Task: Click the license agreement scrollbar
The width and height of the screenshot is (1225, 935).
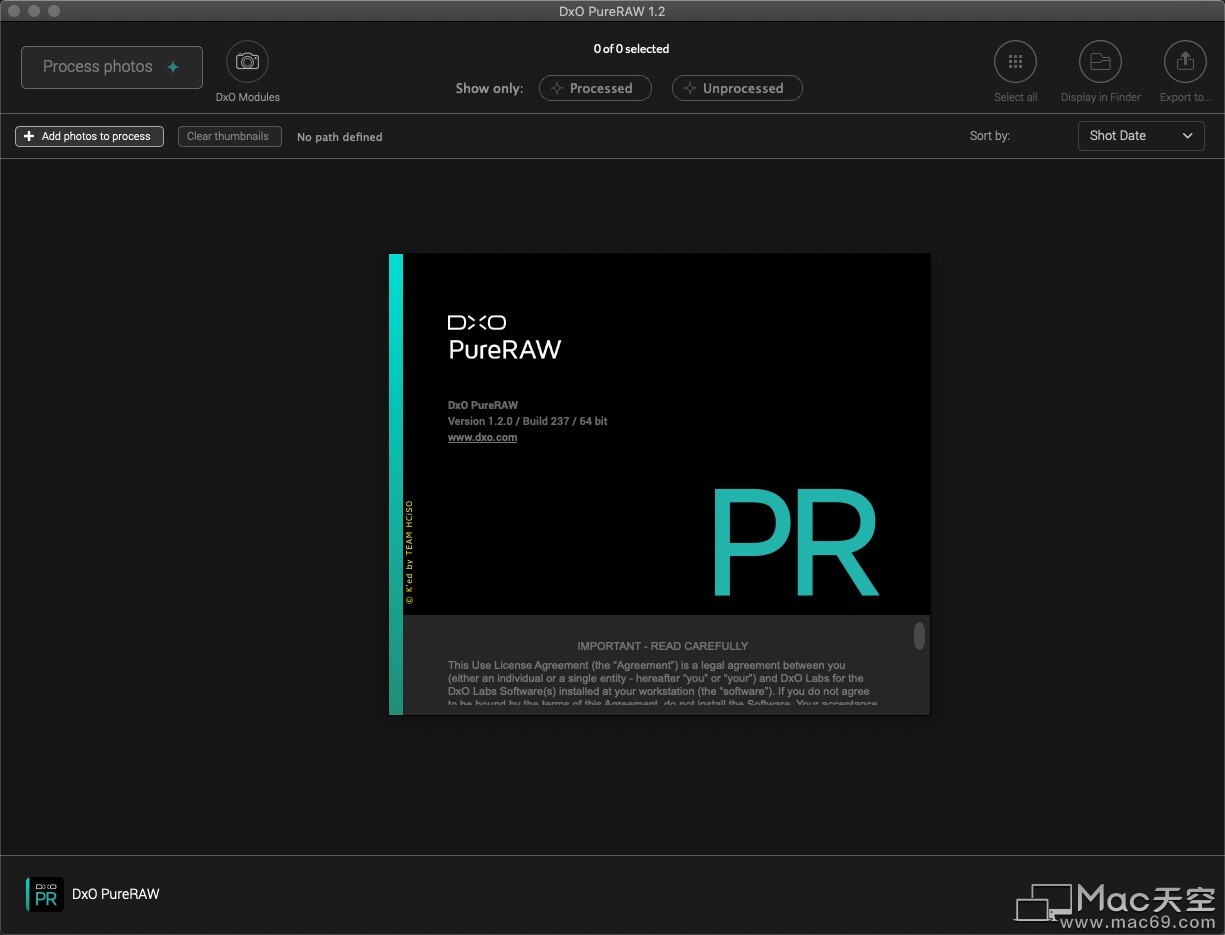Action: [919, 636]
